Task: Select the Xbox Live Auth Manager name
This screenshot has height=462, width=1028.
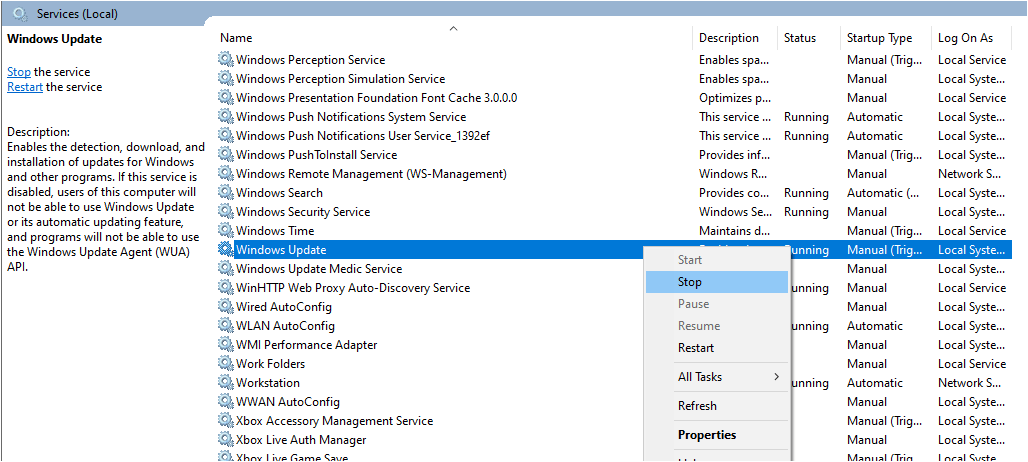Action: pos(301,440)
